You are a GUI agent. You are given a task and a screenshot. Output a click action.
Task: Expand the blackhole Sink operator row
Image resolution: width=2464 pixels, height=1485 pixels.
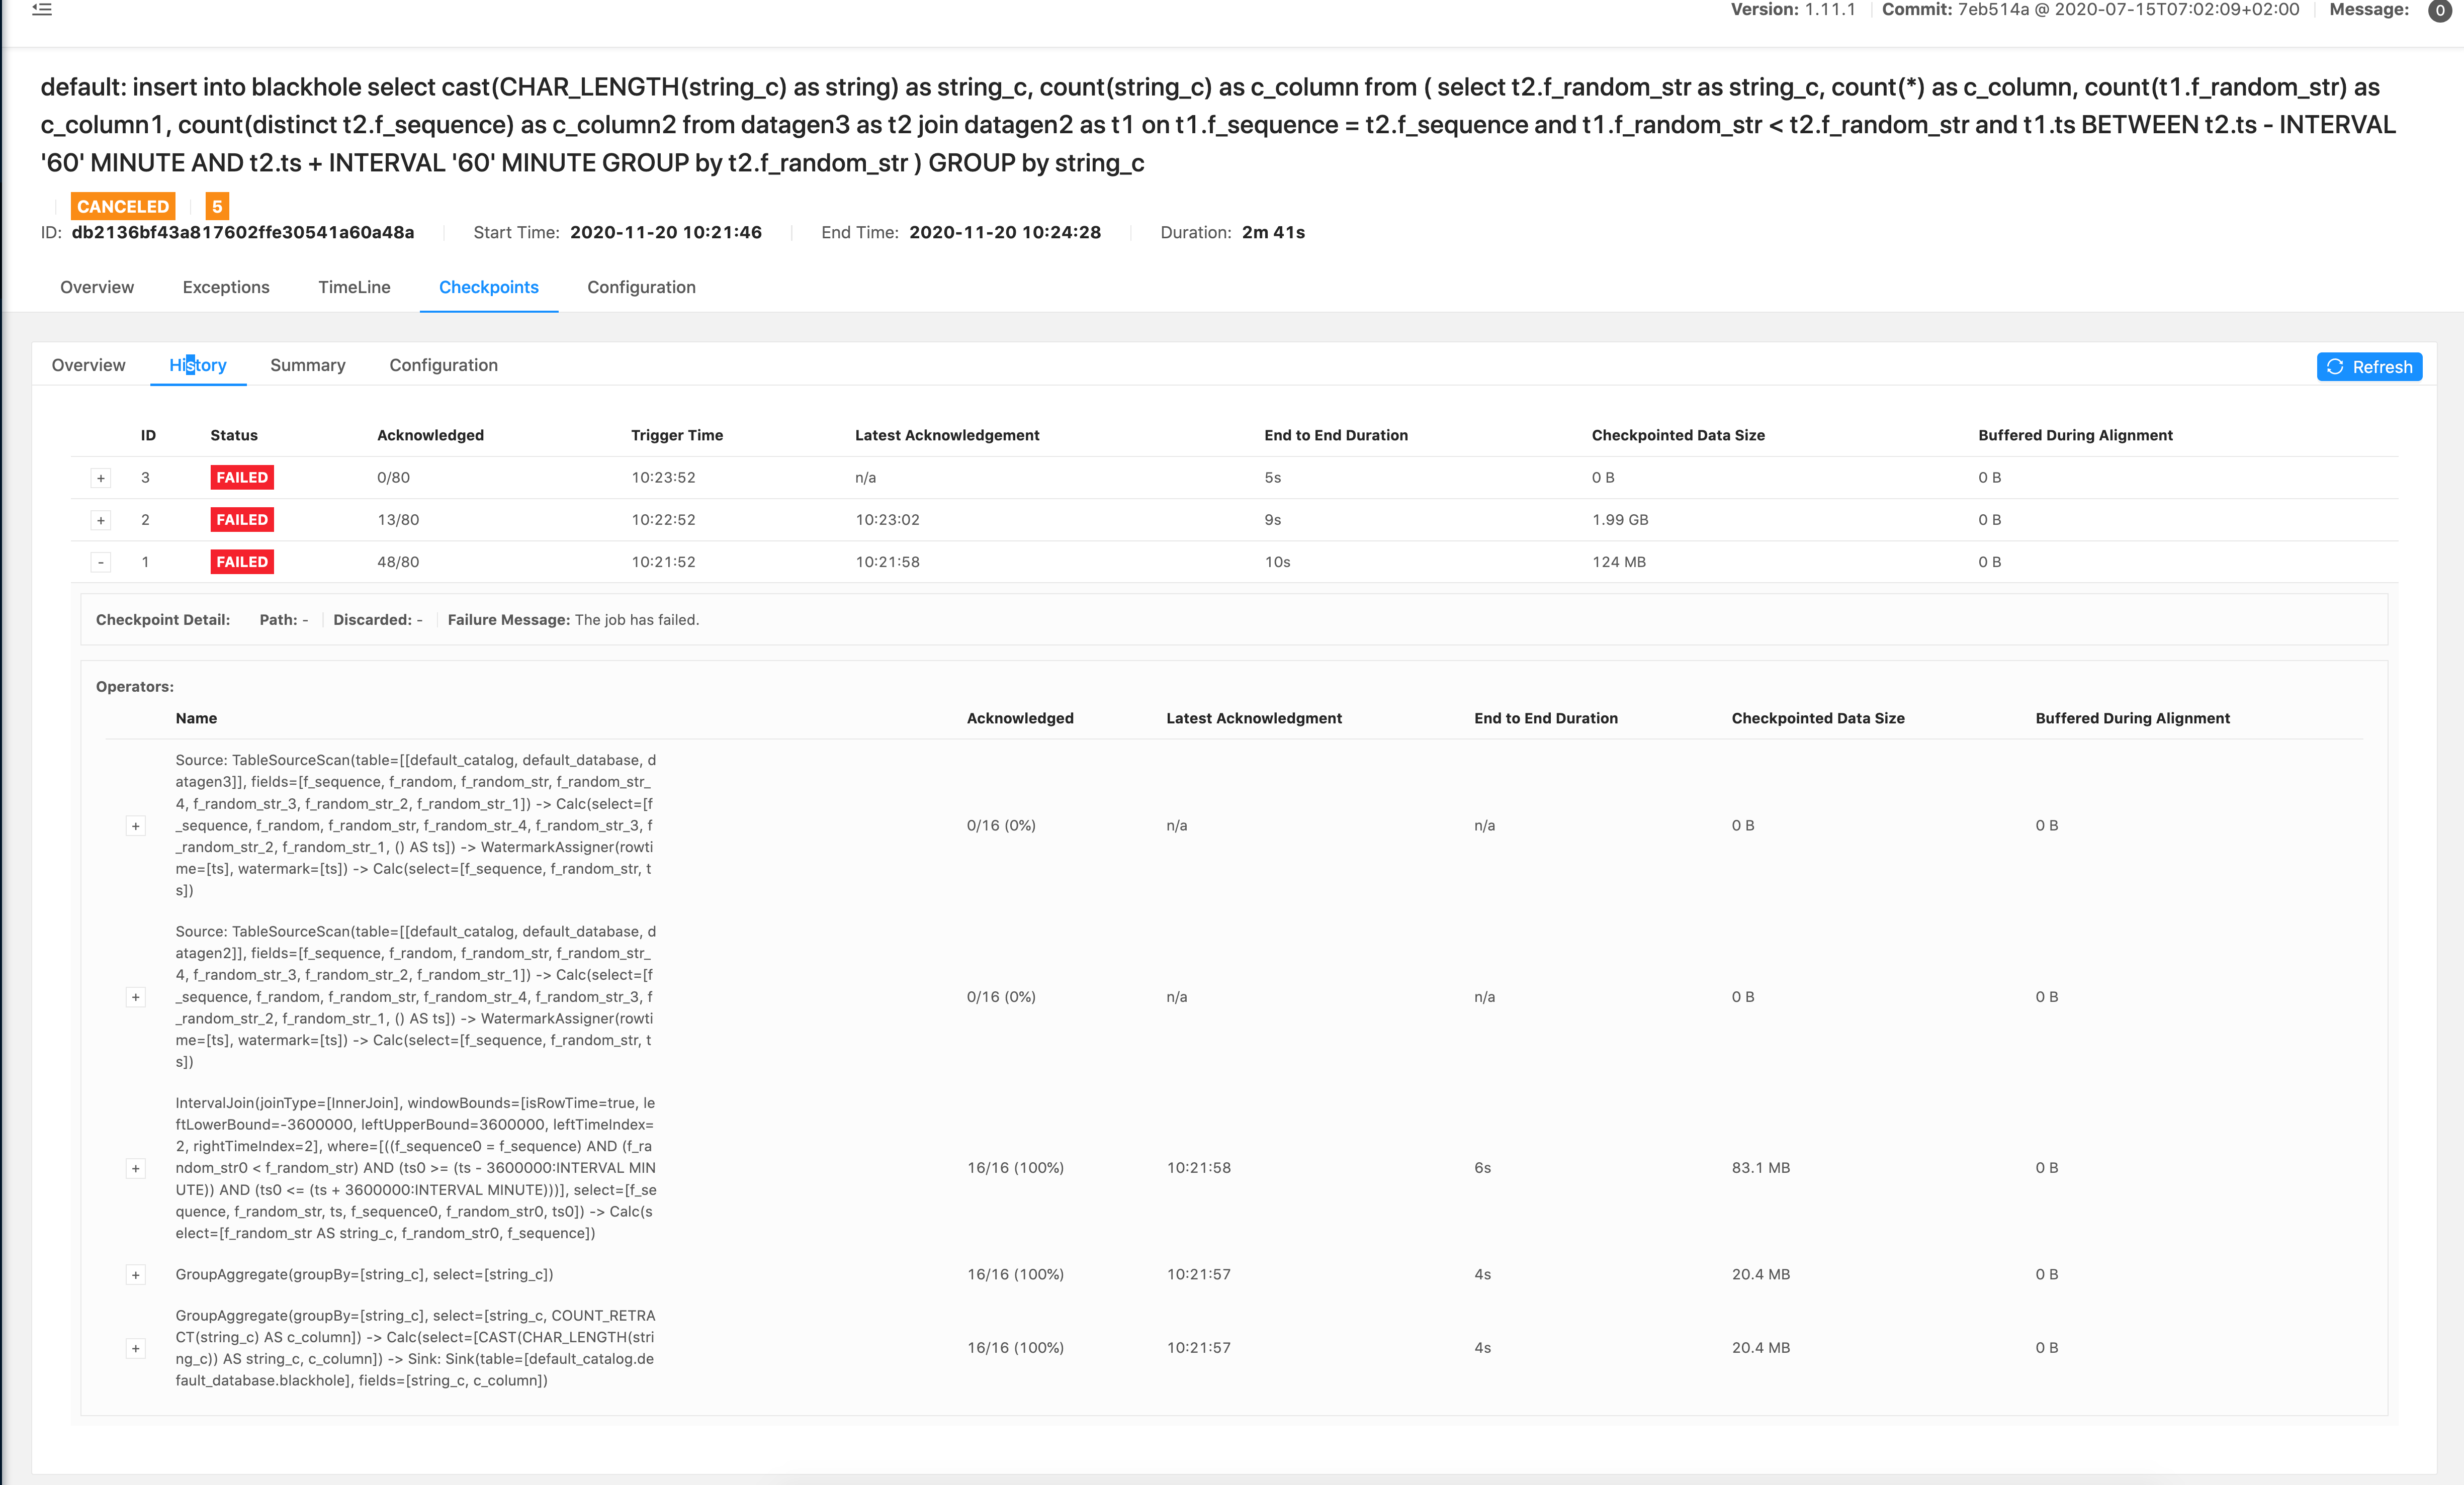point(136,1348)
